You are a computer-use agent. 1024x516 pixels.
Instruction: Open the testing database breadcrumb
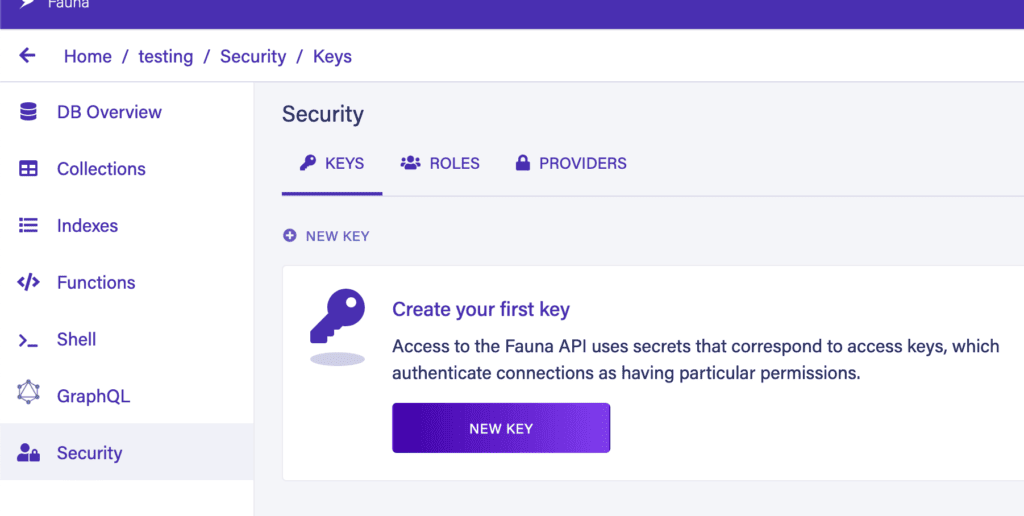pyautogui.click(x=165, y=56)
